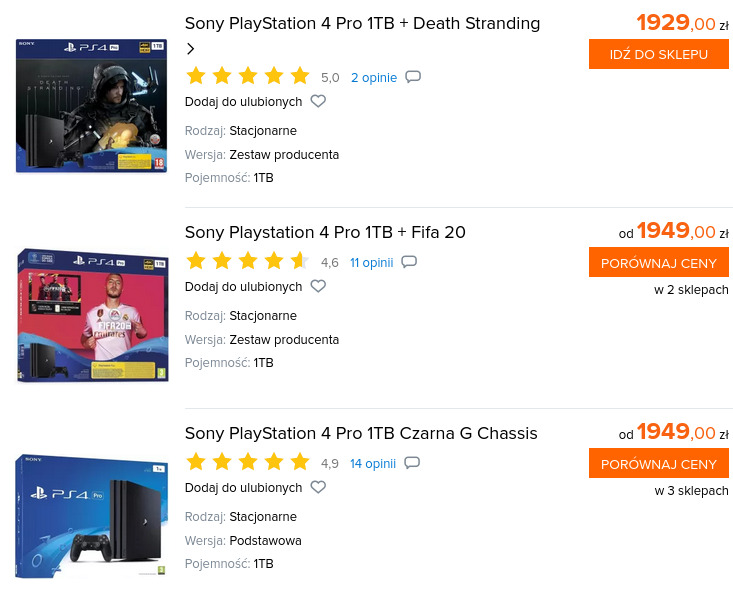Expand chevron under Death Stranding title
733x590 pixels.
191,49
